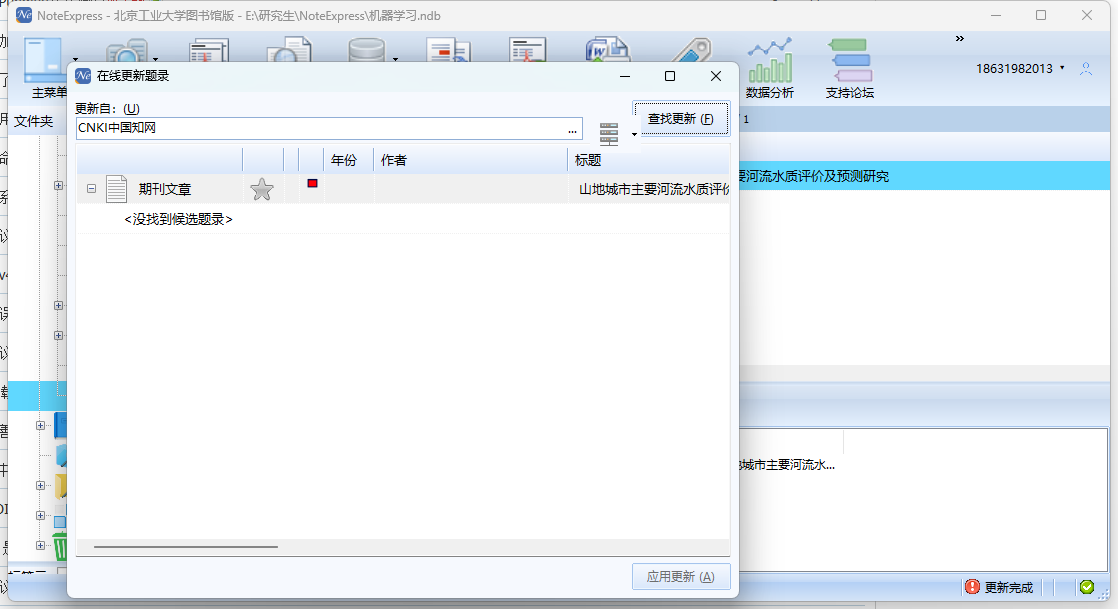Open the account 18631982013 dropdown
Screen dimensions: 1118x609
[1062, 69]
